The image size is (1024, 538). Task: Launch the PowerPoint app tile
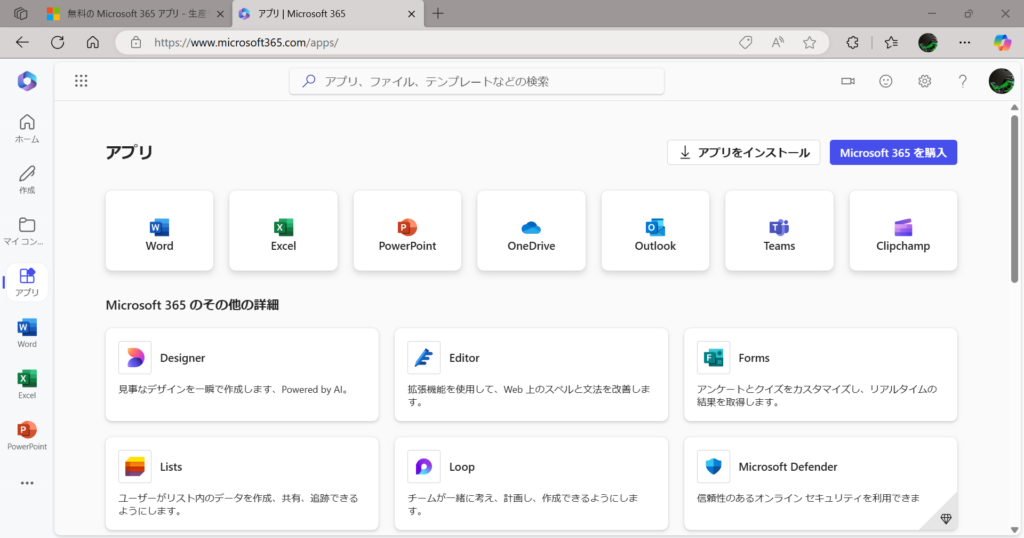pos(408,230)
